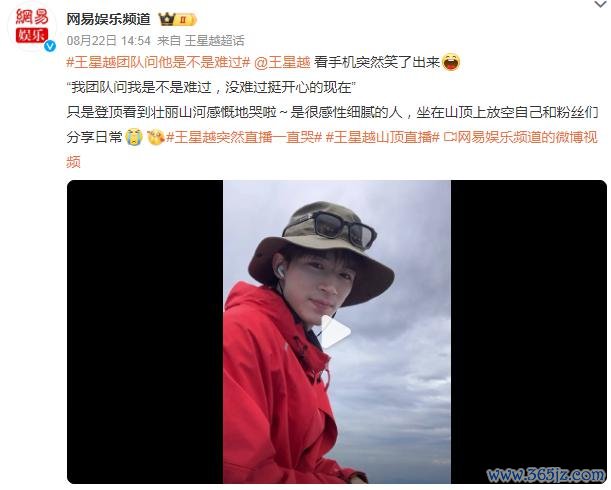611x490 pixels.
Task: Open hashtag #王星越团队问他是不是难过#
Action: (x=158, y=62)
